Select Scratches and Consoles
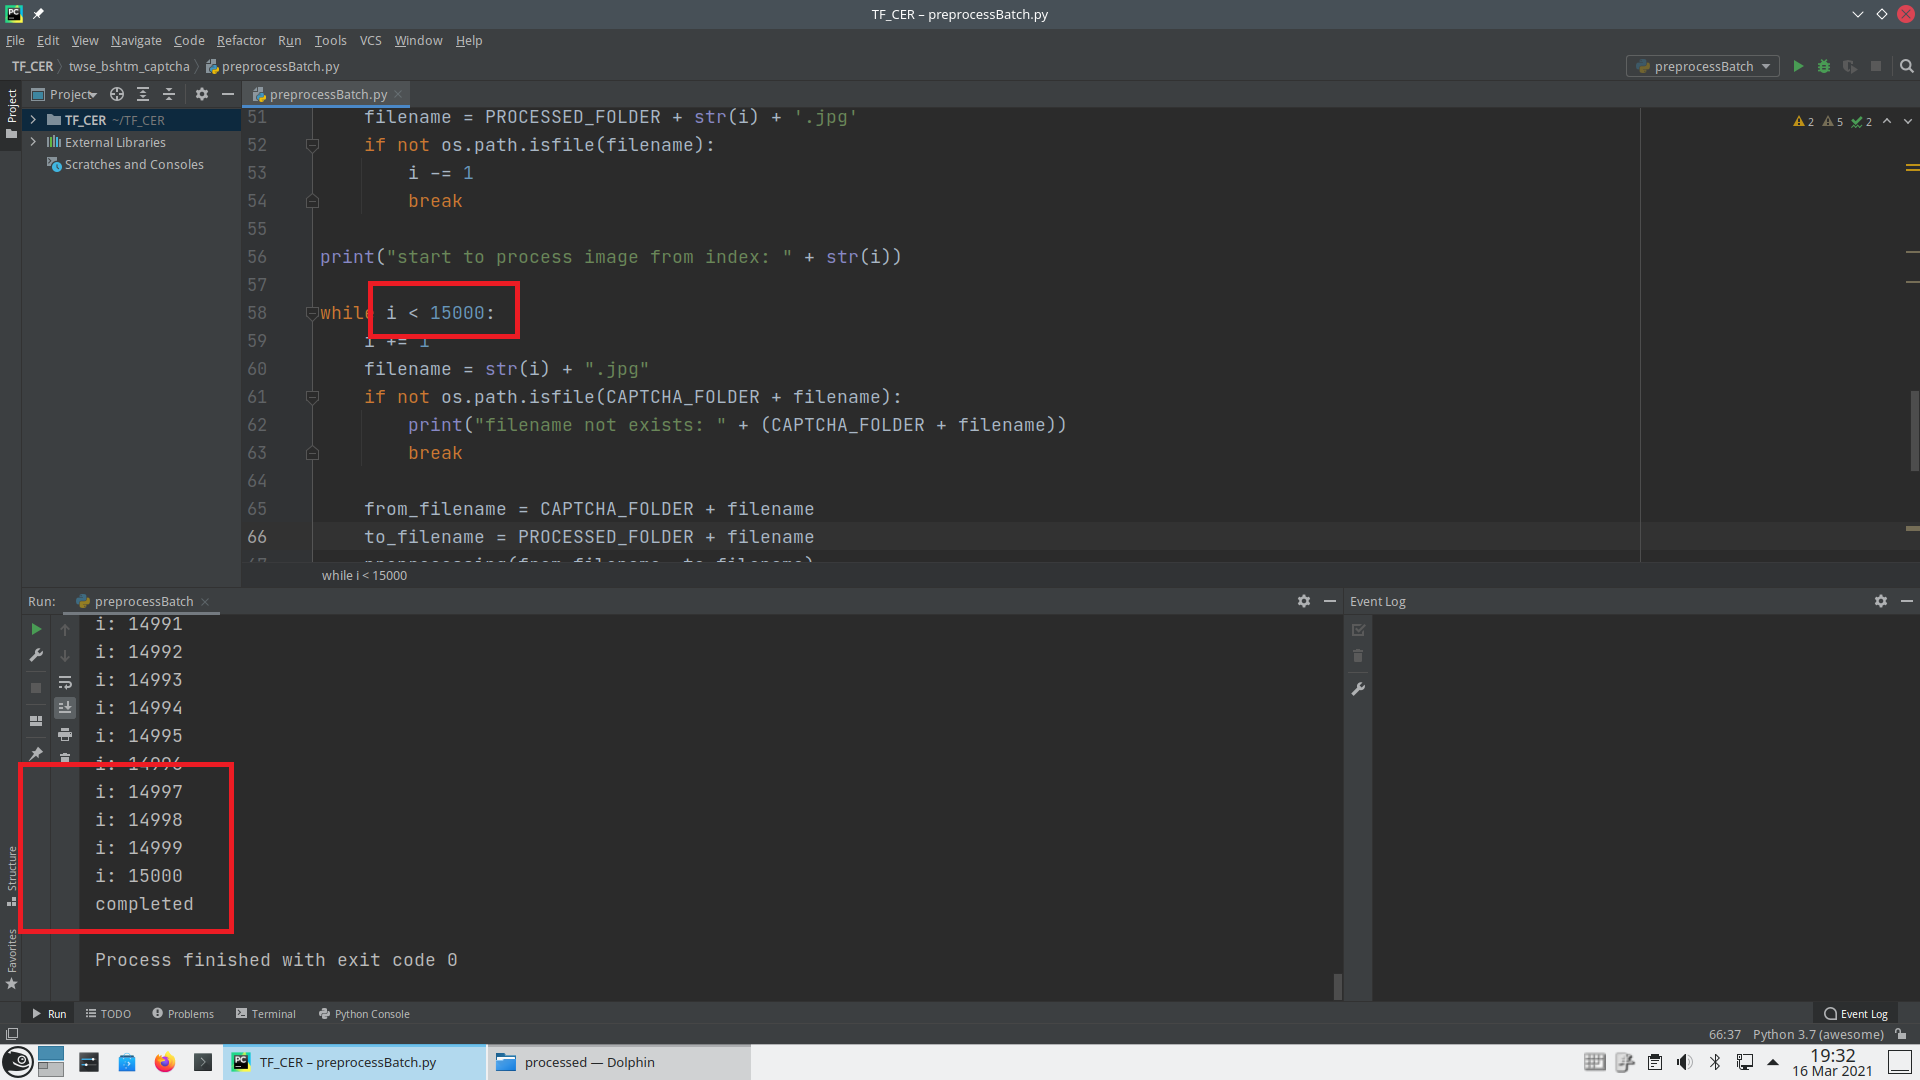Image resolution: width=1920 pixels, height=1080 pixels. click(x=133, y=164)
